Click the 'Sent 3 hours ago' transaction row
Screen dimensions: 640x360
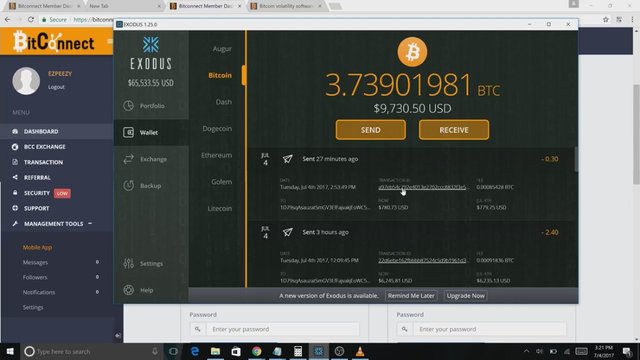point(411,232)
